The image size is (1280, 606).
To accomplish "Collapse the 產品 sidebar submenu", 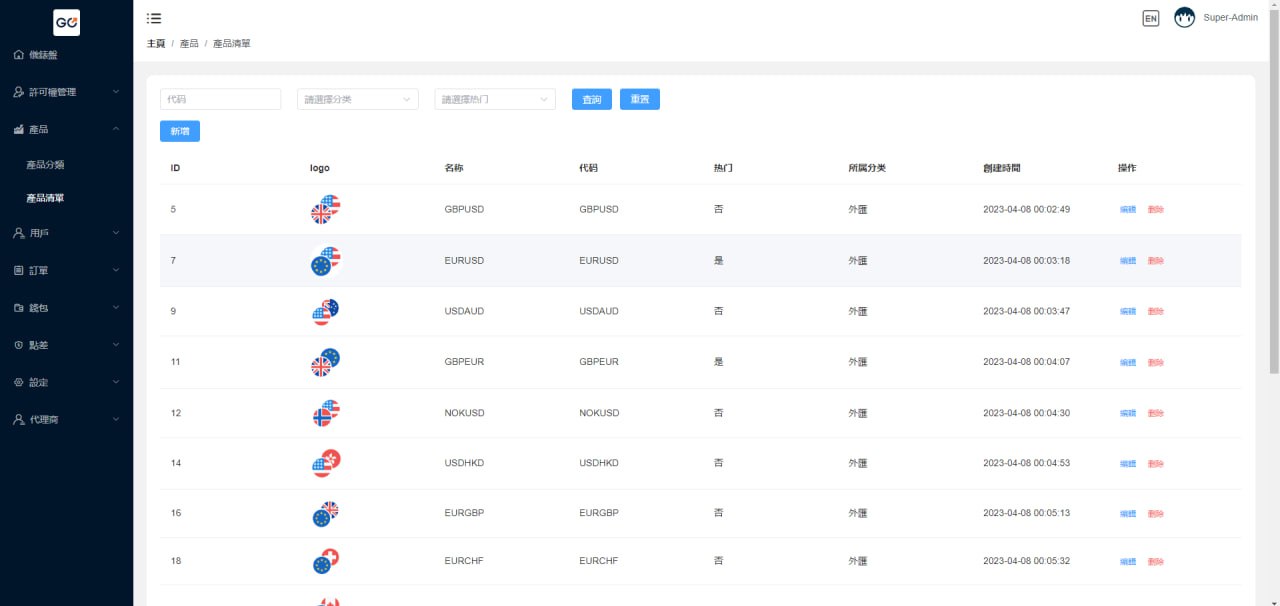I will tap(66, 129).
